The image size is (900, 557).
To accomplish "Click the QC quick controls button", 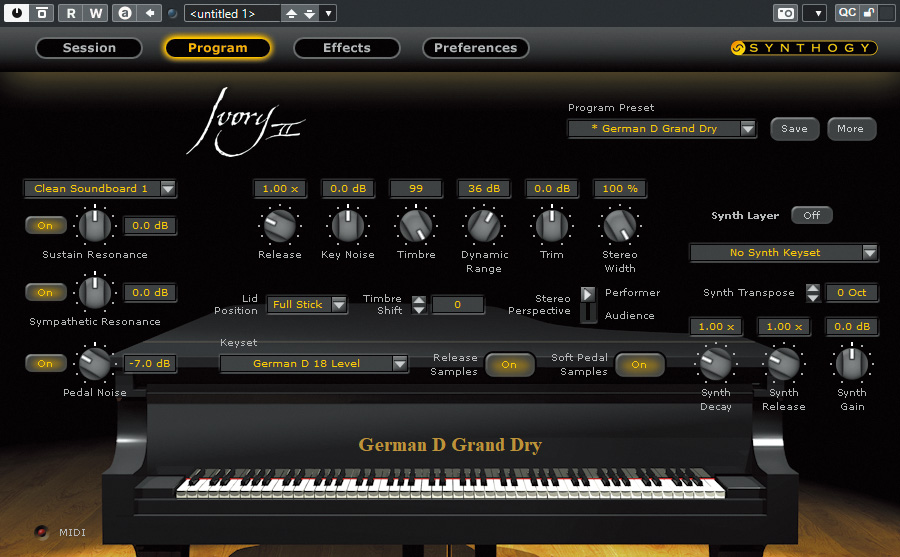I will point(847,13).
